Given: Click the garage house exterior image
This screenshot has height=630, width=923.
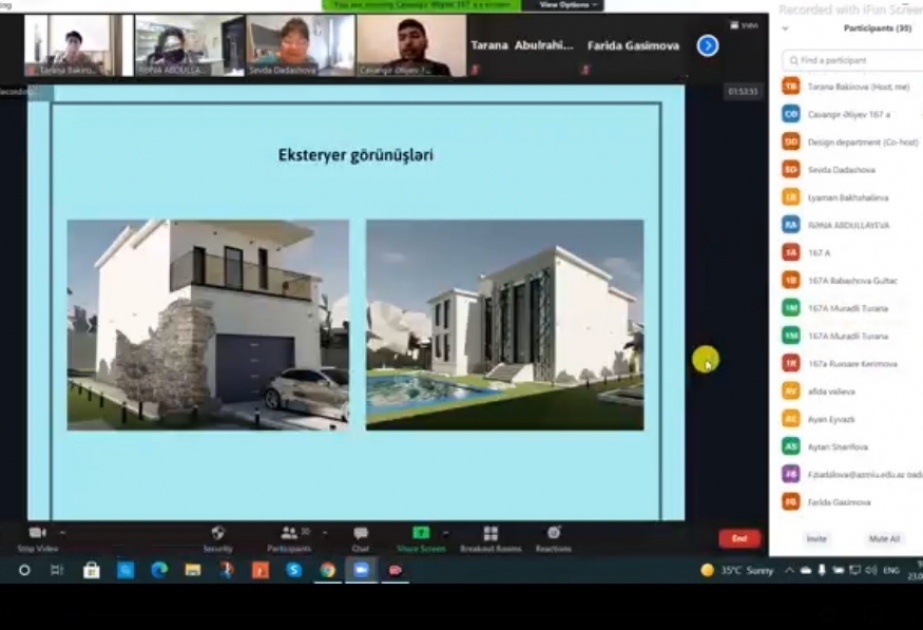Looking at the screenshot, I should click(208, 325).
